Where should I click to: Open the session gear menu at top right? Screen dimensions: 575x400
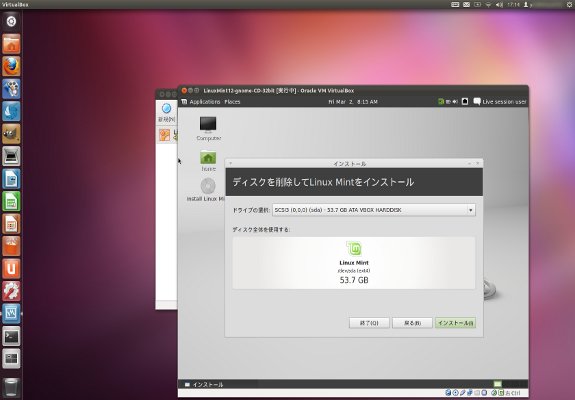pos(569,5)
